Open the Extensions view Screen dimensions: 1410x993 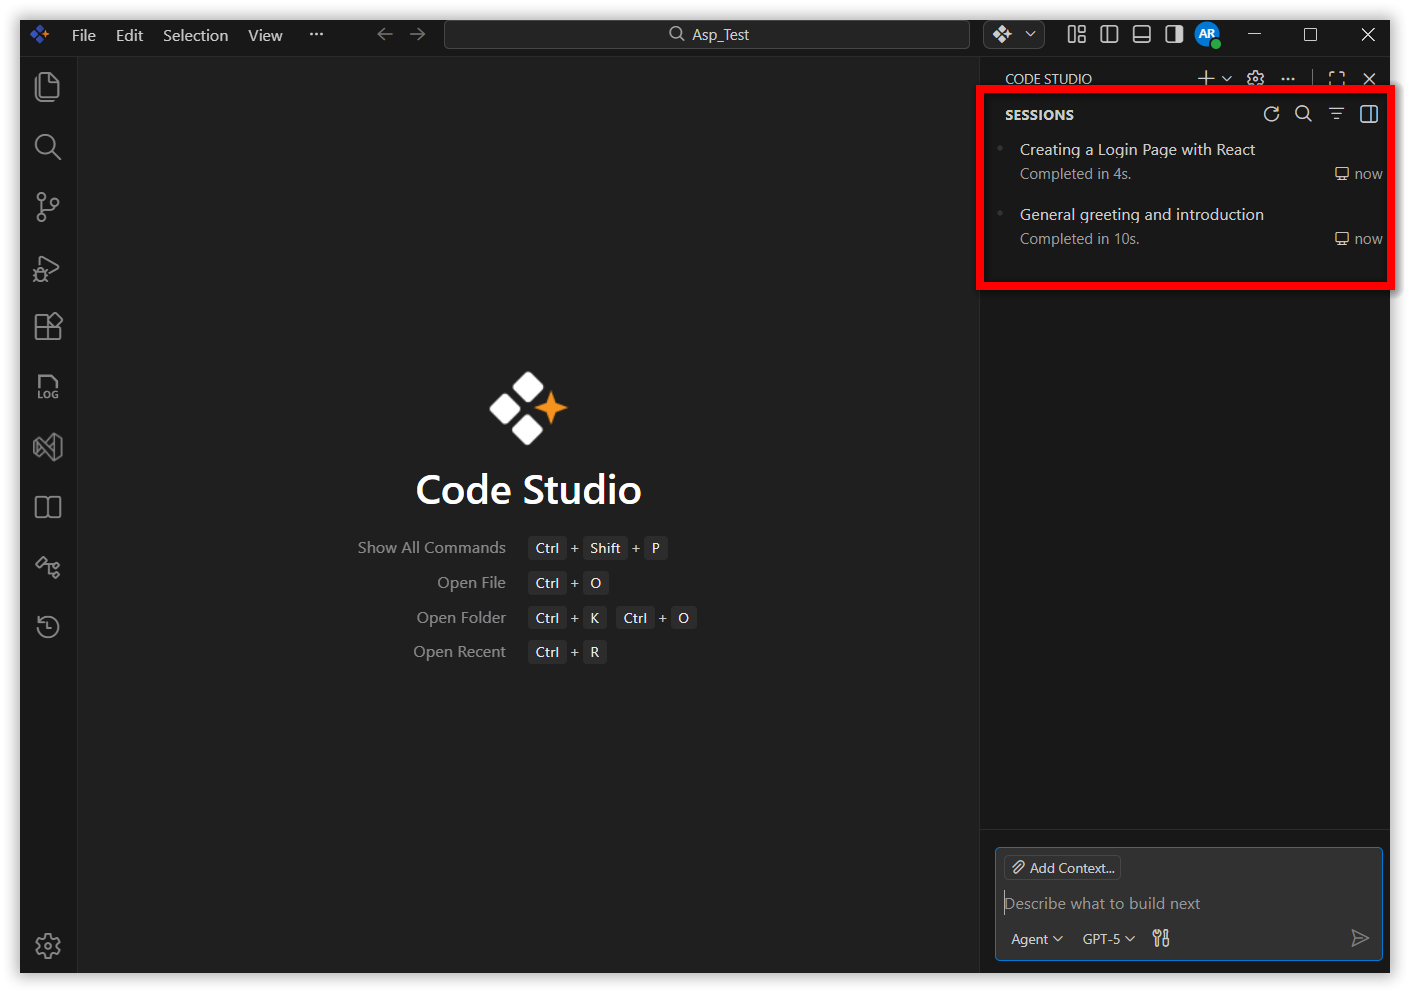click(47, 327)
